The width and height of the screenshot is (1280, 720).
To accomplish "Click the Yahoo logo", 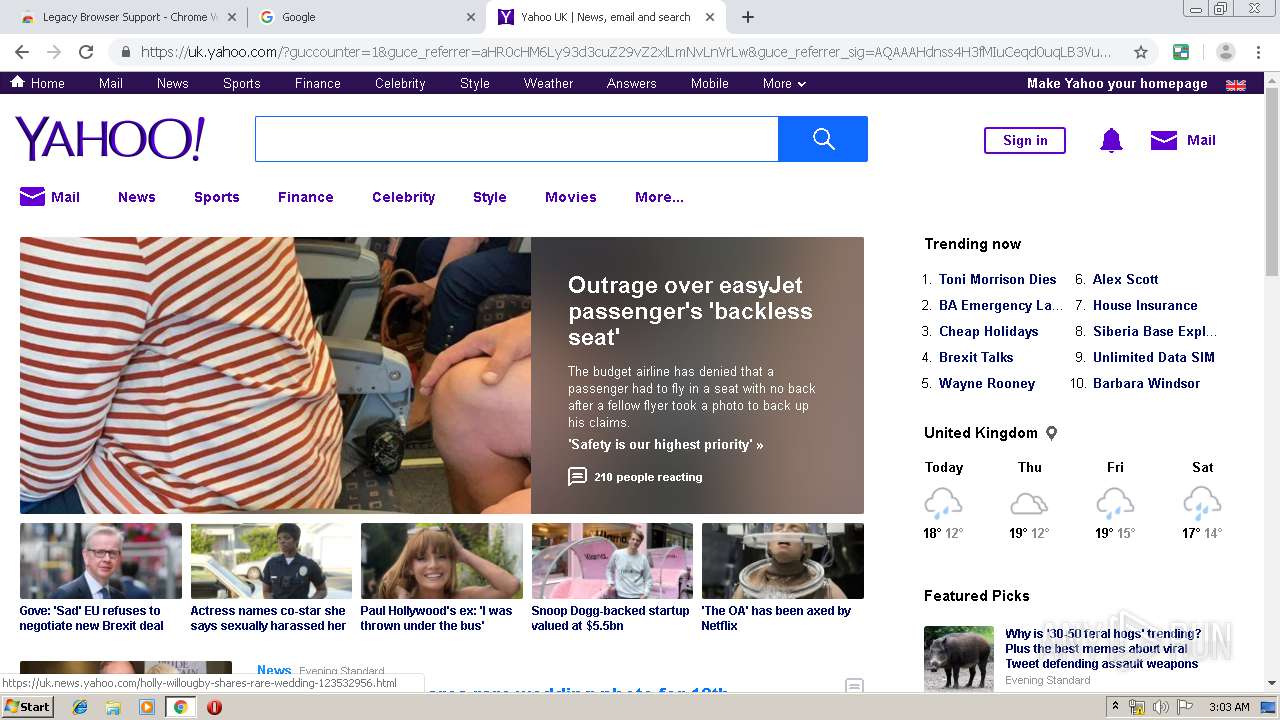I will pyautogui.click(x=110, y=139).
